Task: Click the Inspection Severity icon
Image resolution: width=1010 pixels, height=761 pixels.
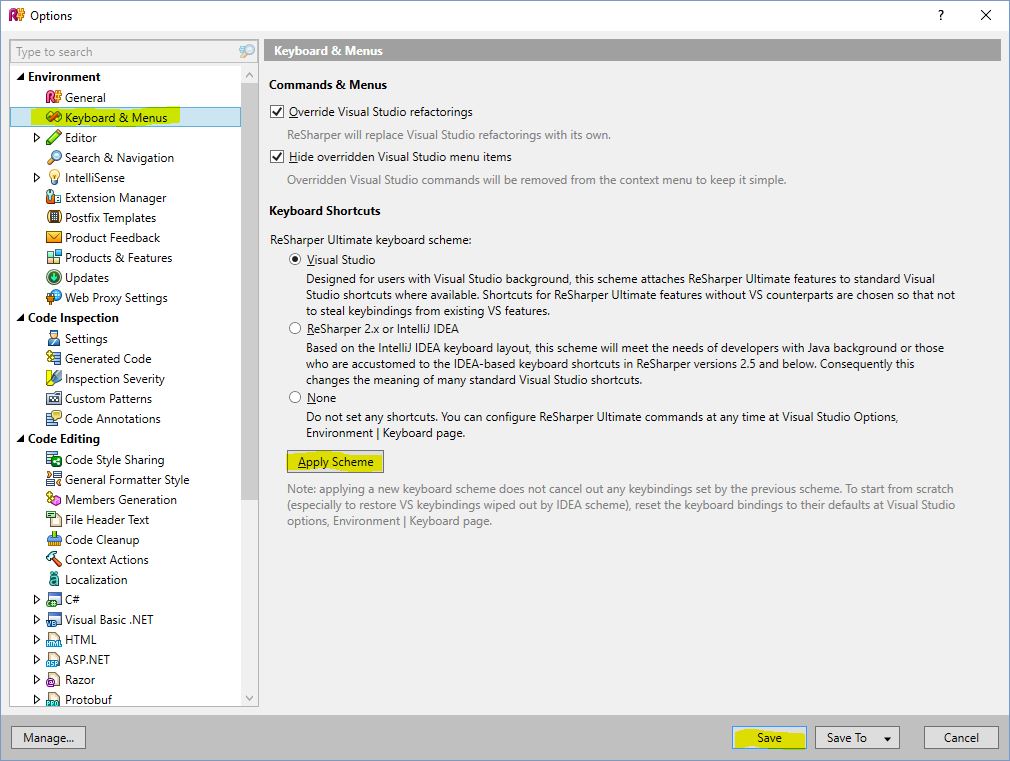Action: [x=53, y=378]
